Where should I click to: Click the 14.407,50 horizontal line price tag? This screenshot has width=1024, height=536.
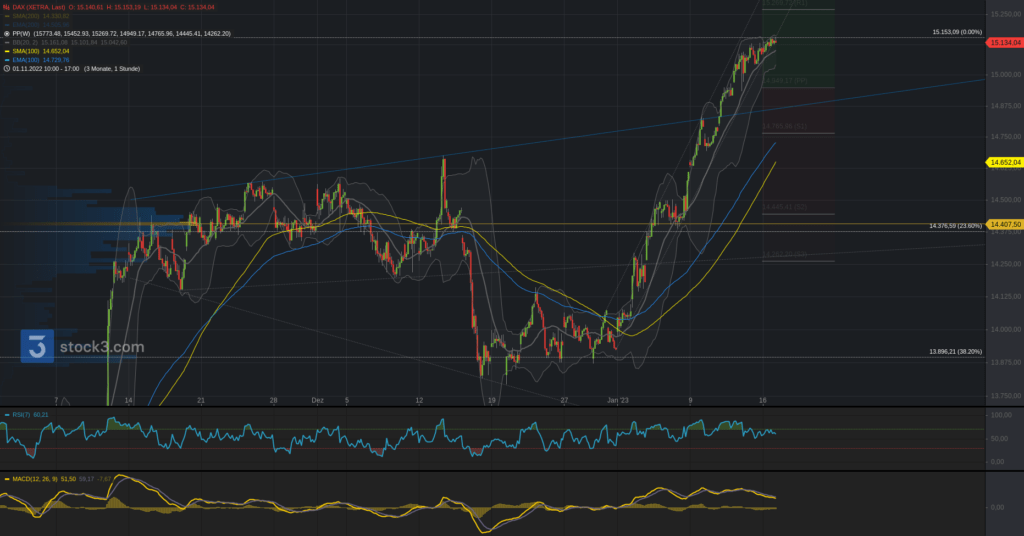tap(1004, 225)
